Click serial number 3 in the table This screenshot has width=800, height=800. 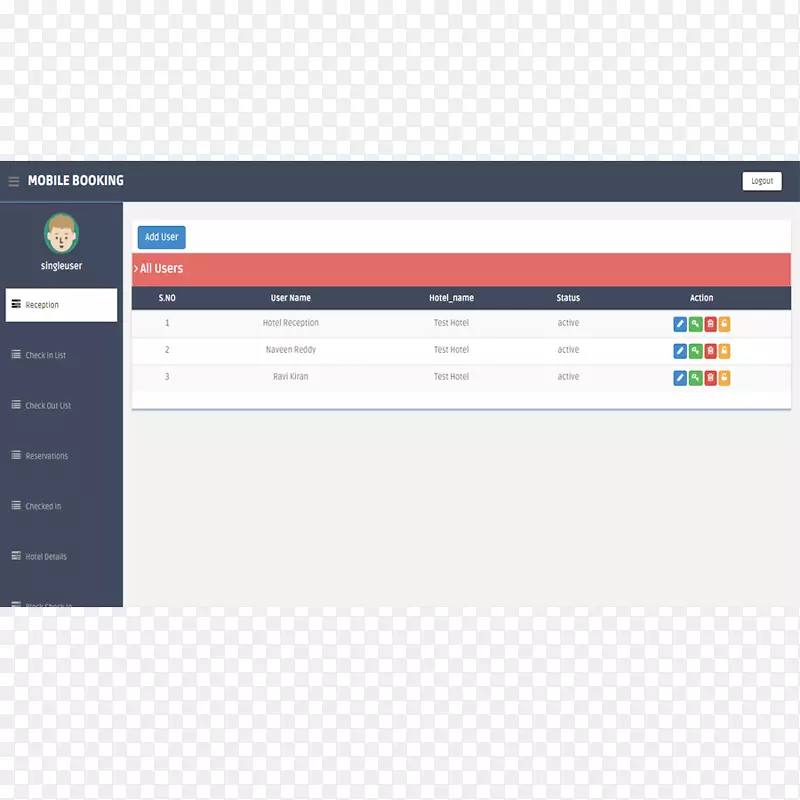tap(167, 377)
